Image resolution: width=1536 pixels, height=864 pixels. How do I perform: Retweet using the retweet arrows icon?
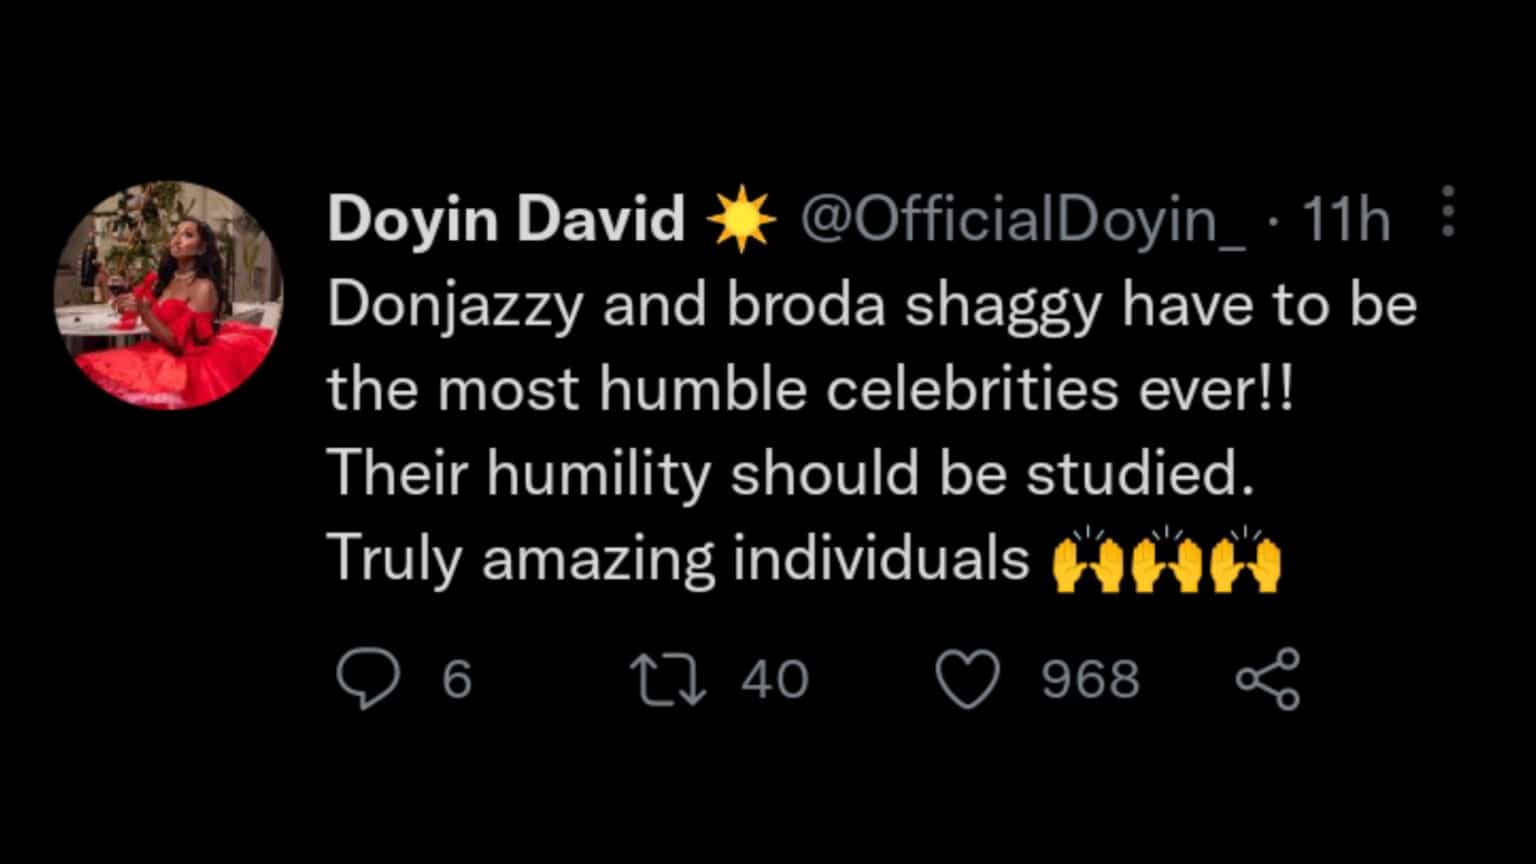click(668, 679)
